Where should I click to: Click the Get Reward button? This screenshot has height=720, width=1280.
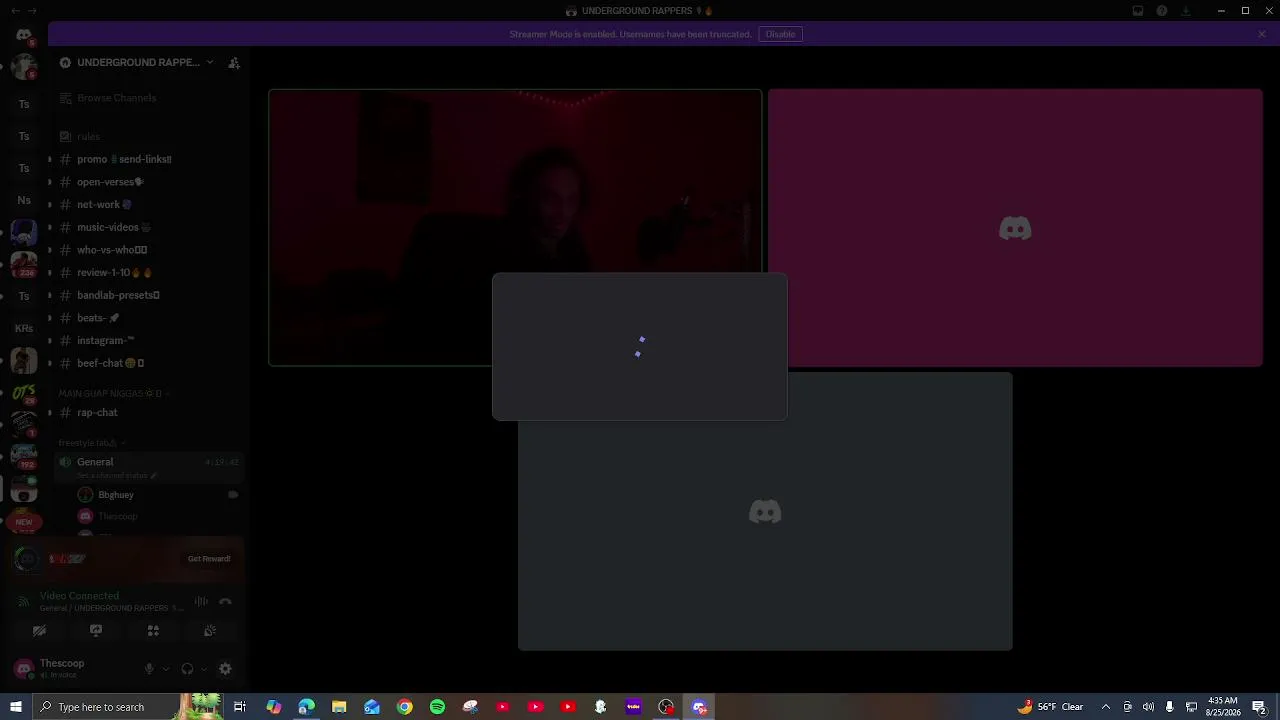point(209,559)
